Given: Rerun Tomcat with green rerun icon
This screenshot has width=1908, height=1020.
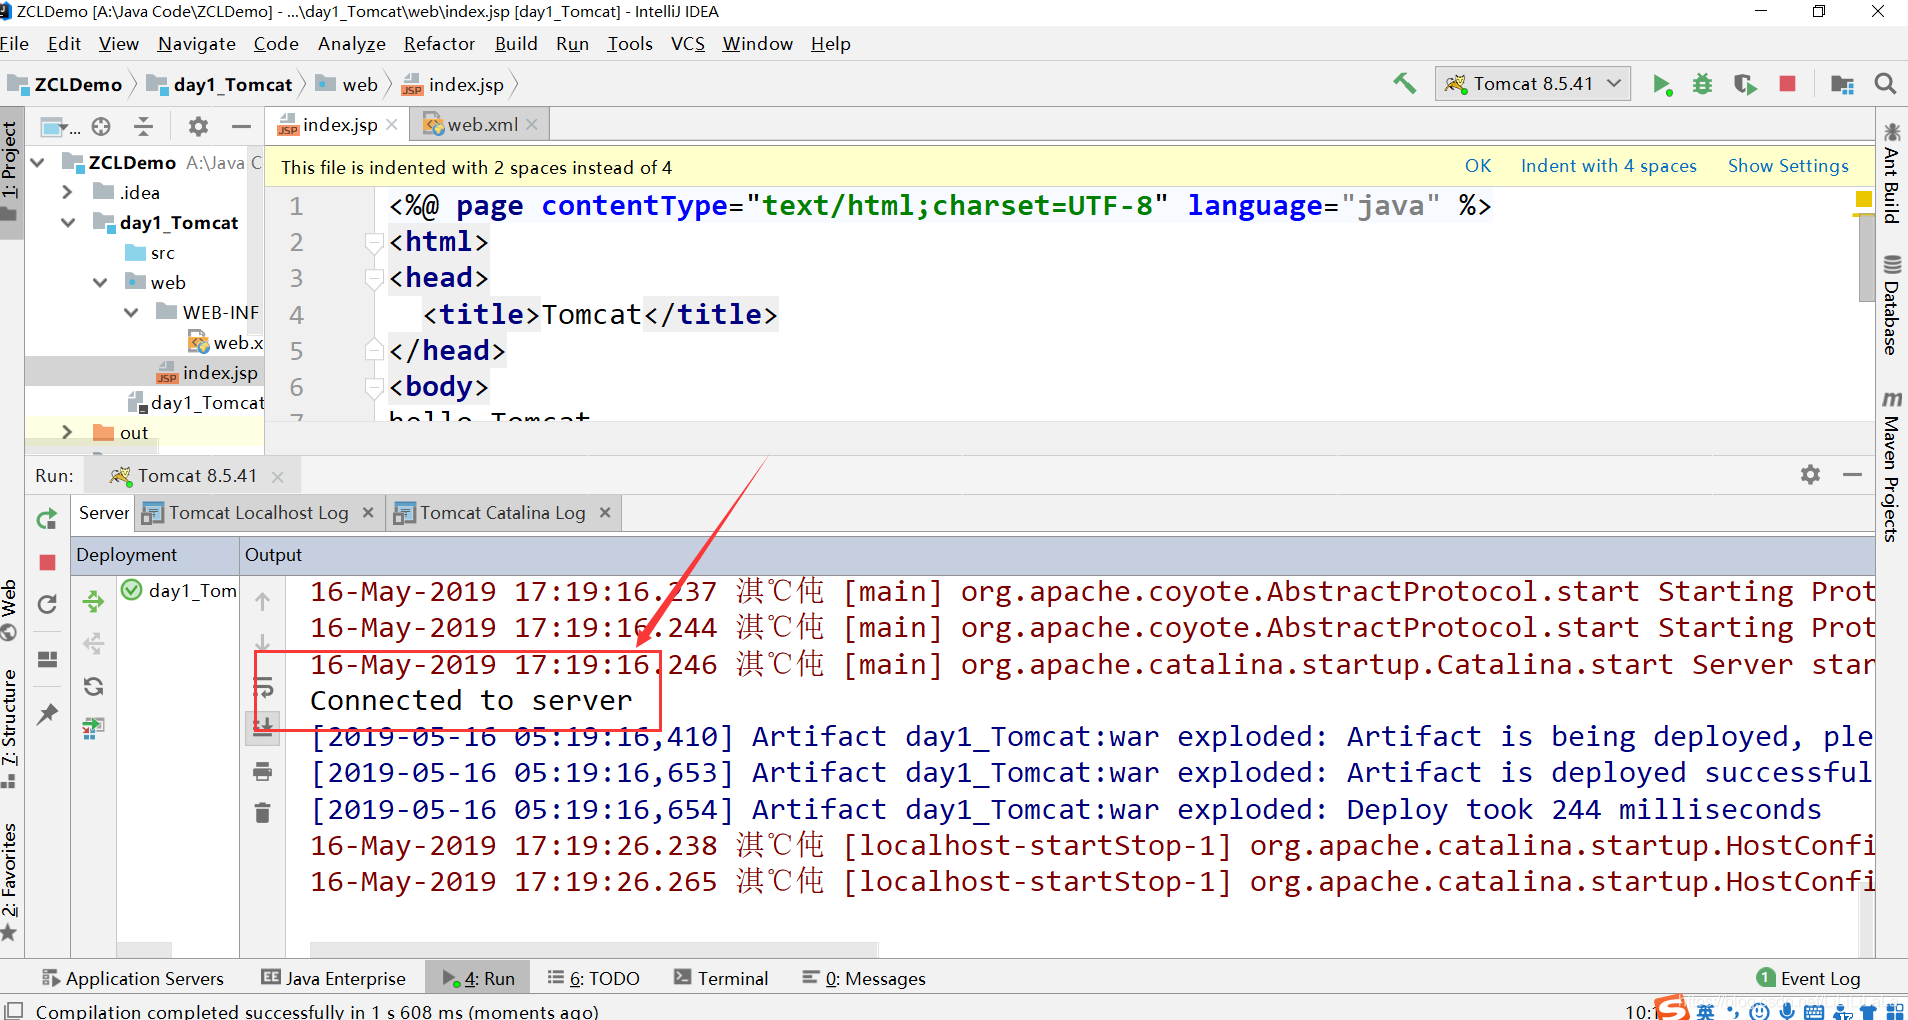Looking at the screenshot, I should pyautogui.click(x=47, y=519).
